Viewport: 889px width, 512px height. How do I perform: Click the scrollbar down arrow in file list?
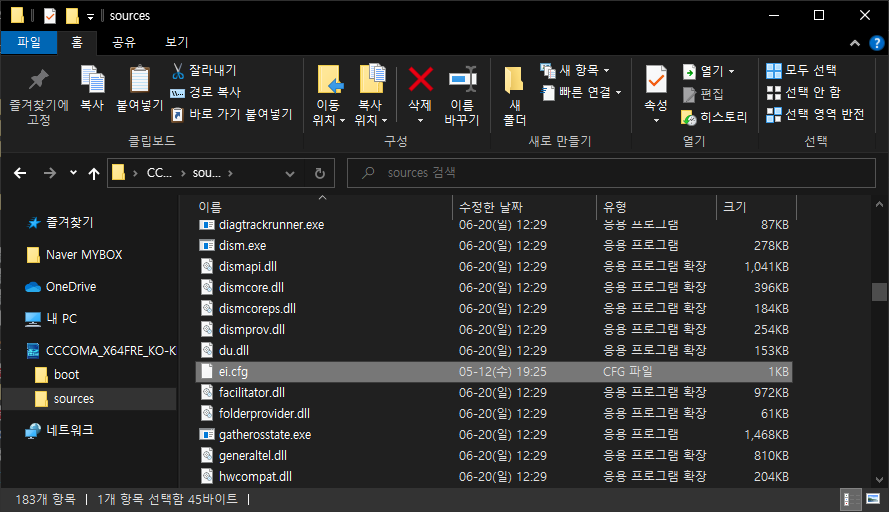coord(879,480)
